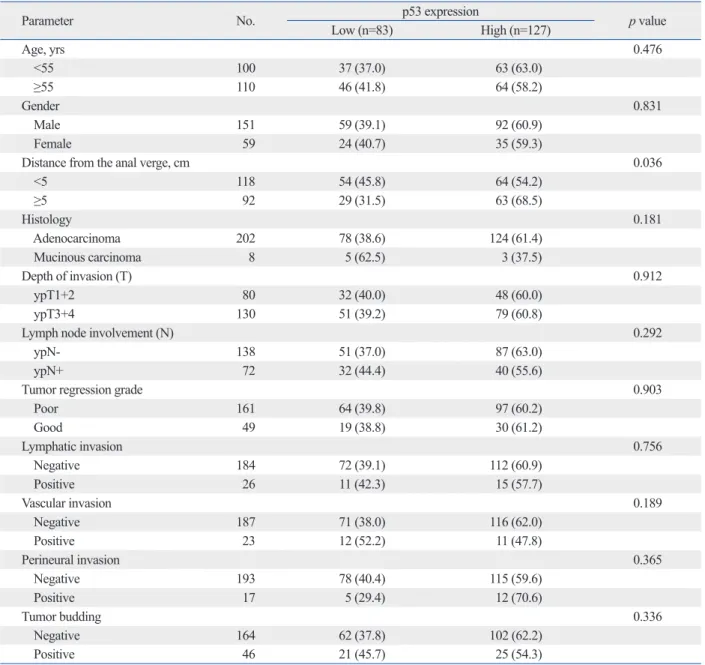Click 'Lymphatic invasion' label
This screenshot has height=665, width=705.
point(72,446)
